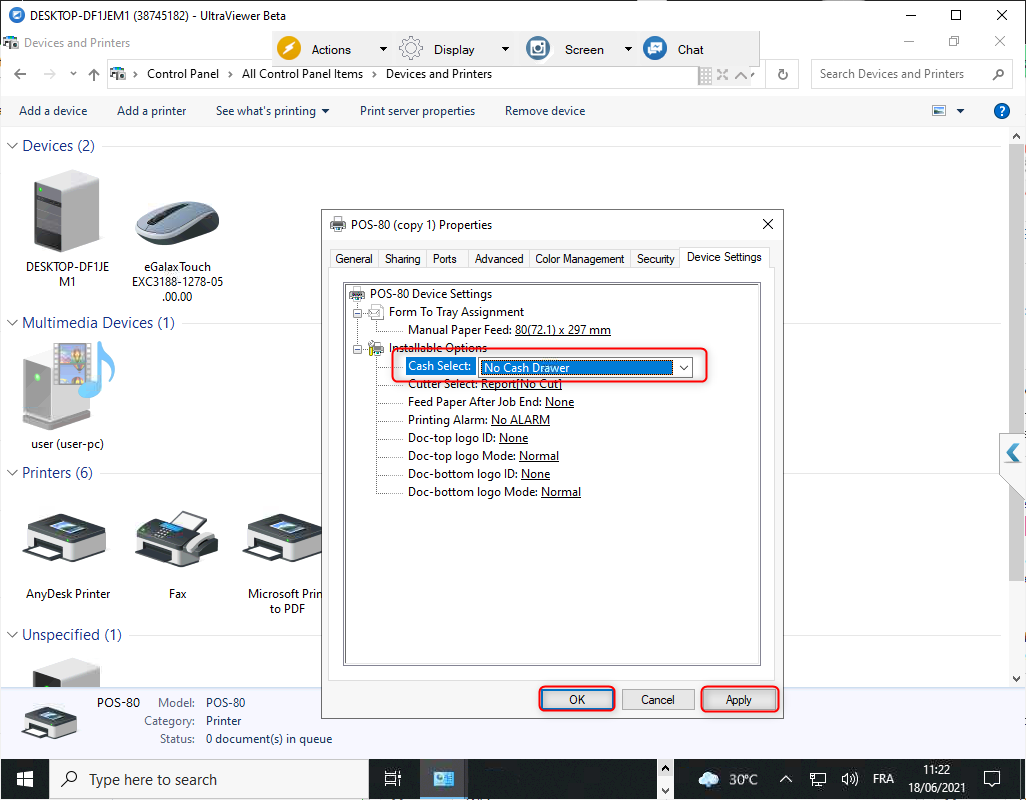Click the Refresh icon in address bar
This screenshot has height=800, width=1026.
pos(783,75)
